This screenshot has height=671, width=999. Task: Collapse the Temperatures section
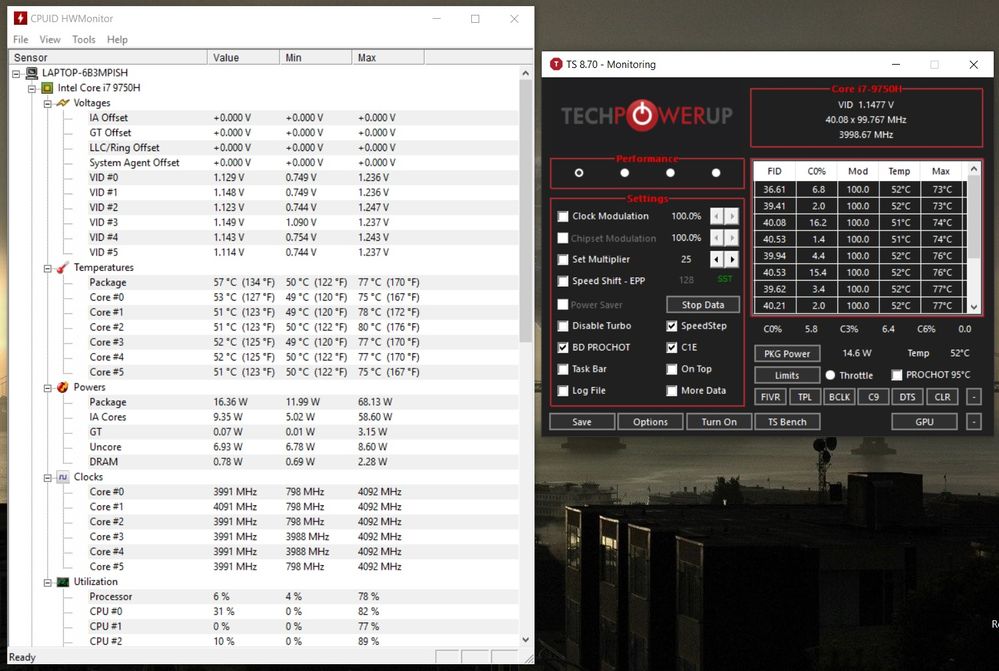point(47,268)
